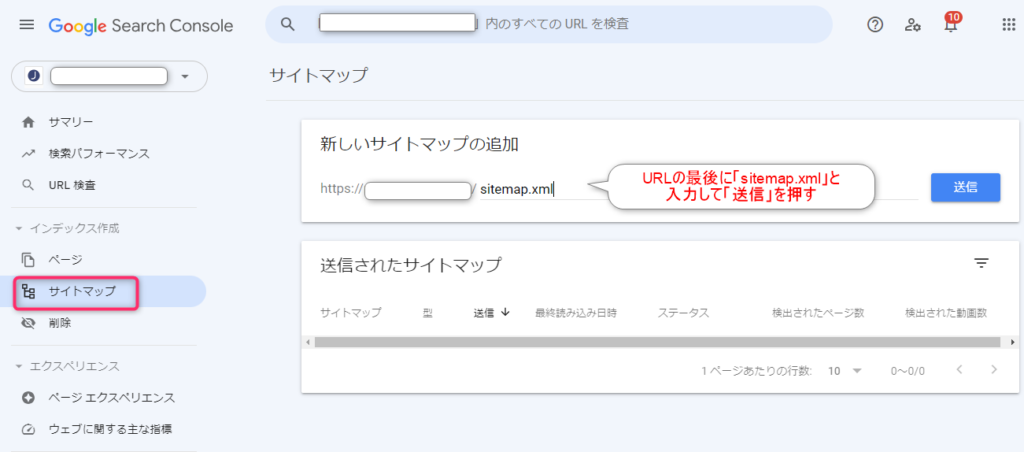Click the 送信されたサイトマップ heading
Screen dimensions: 1024x452
pyautogui.click(x=411, y=265)
